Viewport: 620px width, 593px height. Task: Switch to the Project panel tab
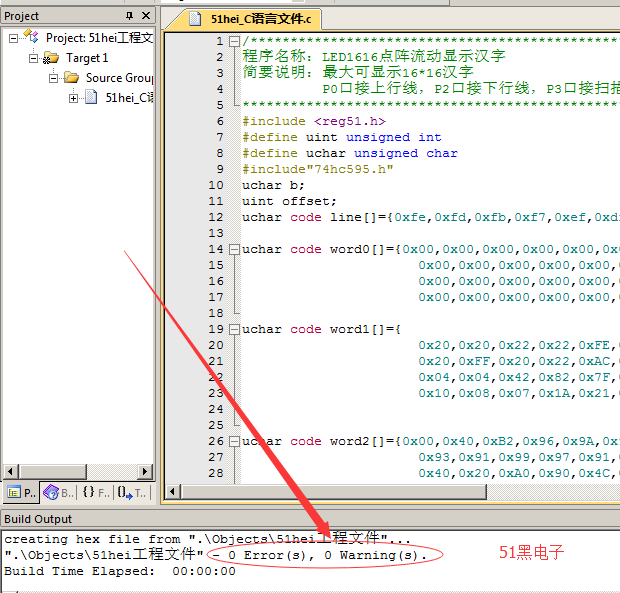pyautogui.click(x=21, y=492)
